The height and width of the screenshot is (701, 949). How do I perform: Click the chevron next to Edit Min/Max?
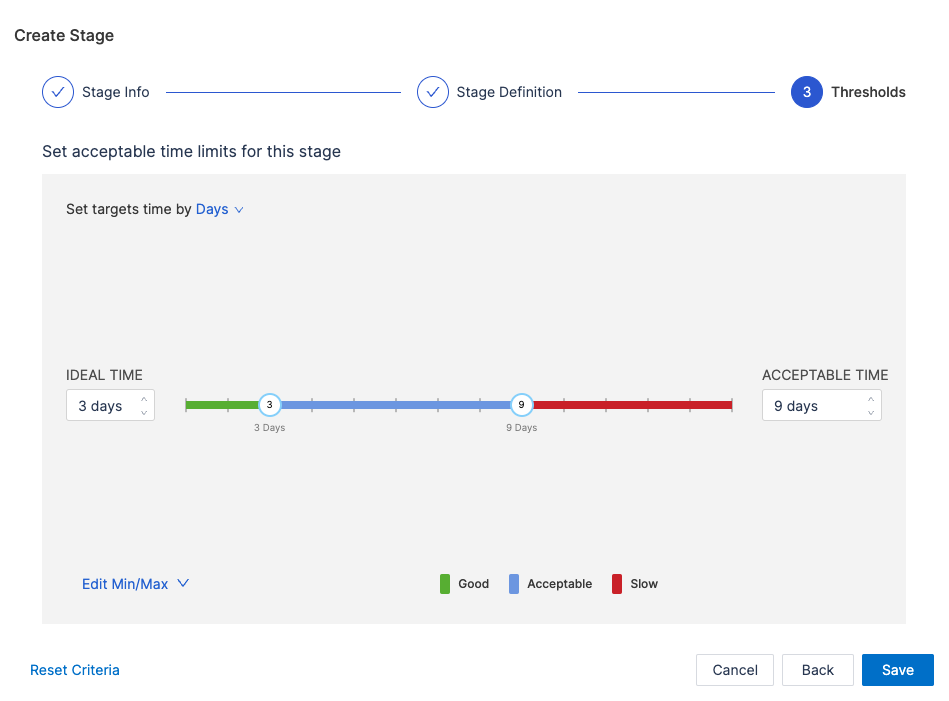[183, 584]
